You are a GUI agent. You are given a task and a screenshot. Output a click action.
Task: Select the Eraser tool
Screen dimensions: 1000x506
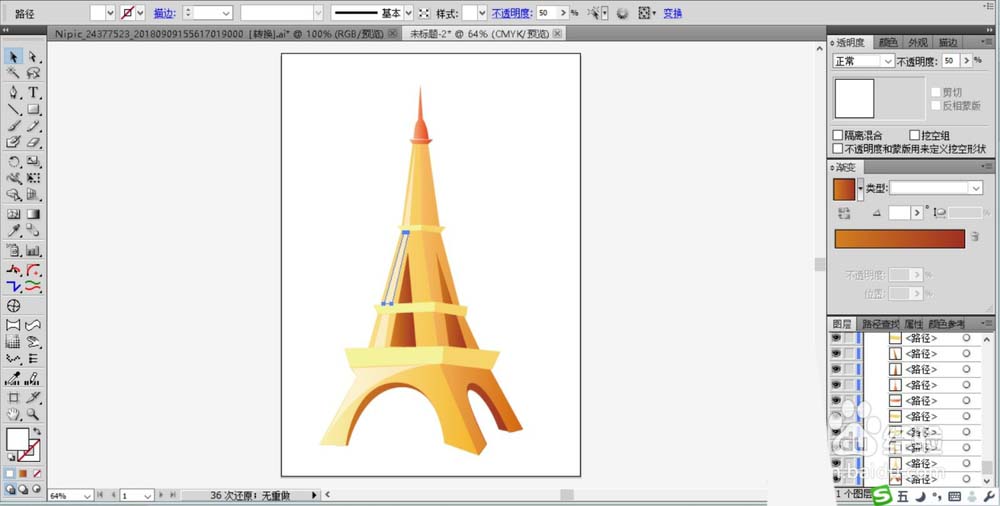(33, 142)
